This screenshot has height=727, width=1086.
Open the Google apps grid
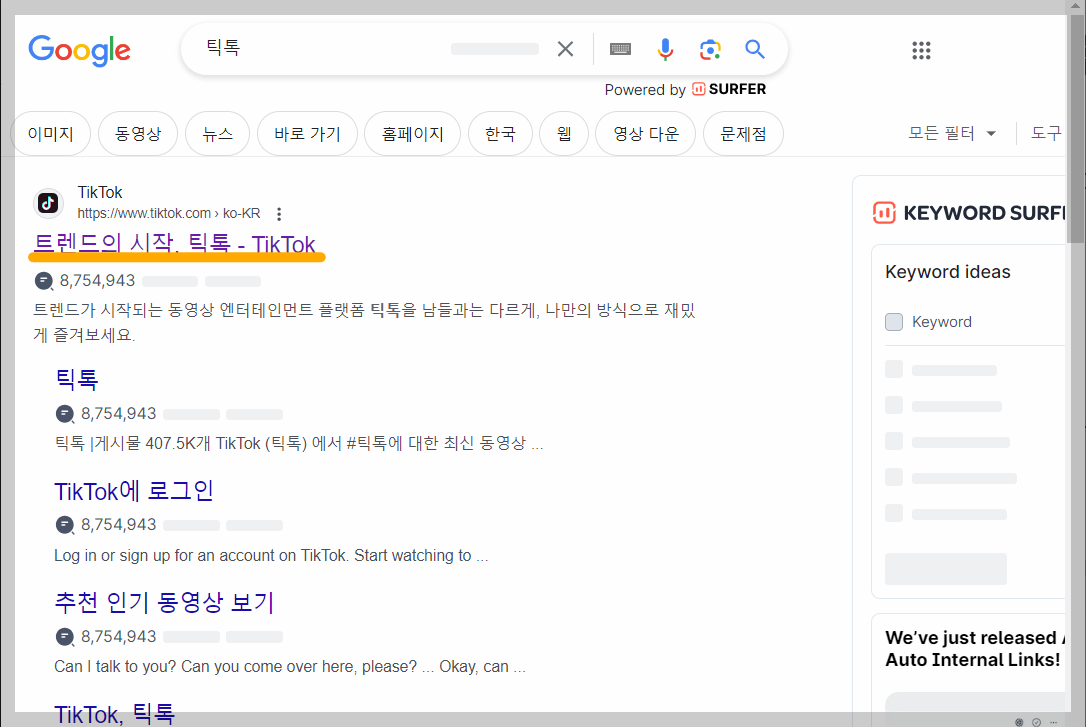pos(921,50)
